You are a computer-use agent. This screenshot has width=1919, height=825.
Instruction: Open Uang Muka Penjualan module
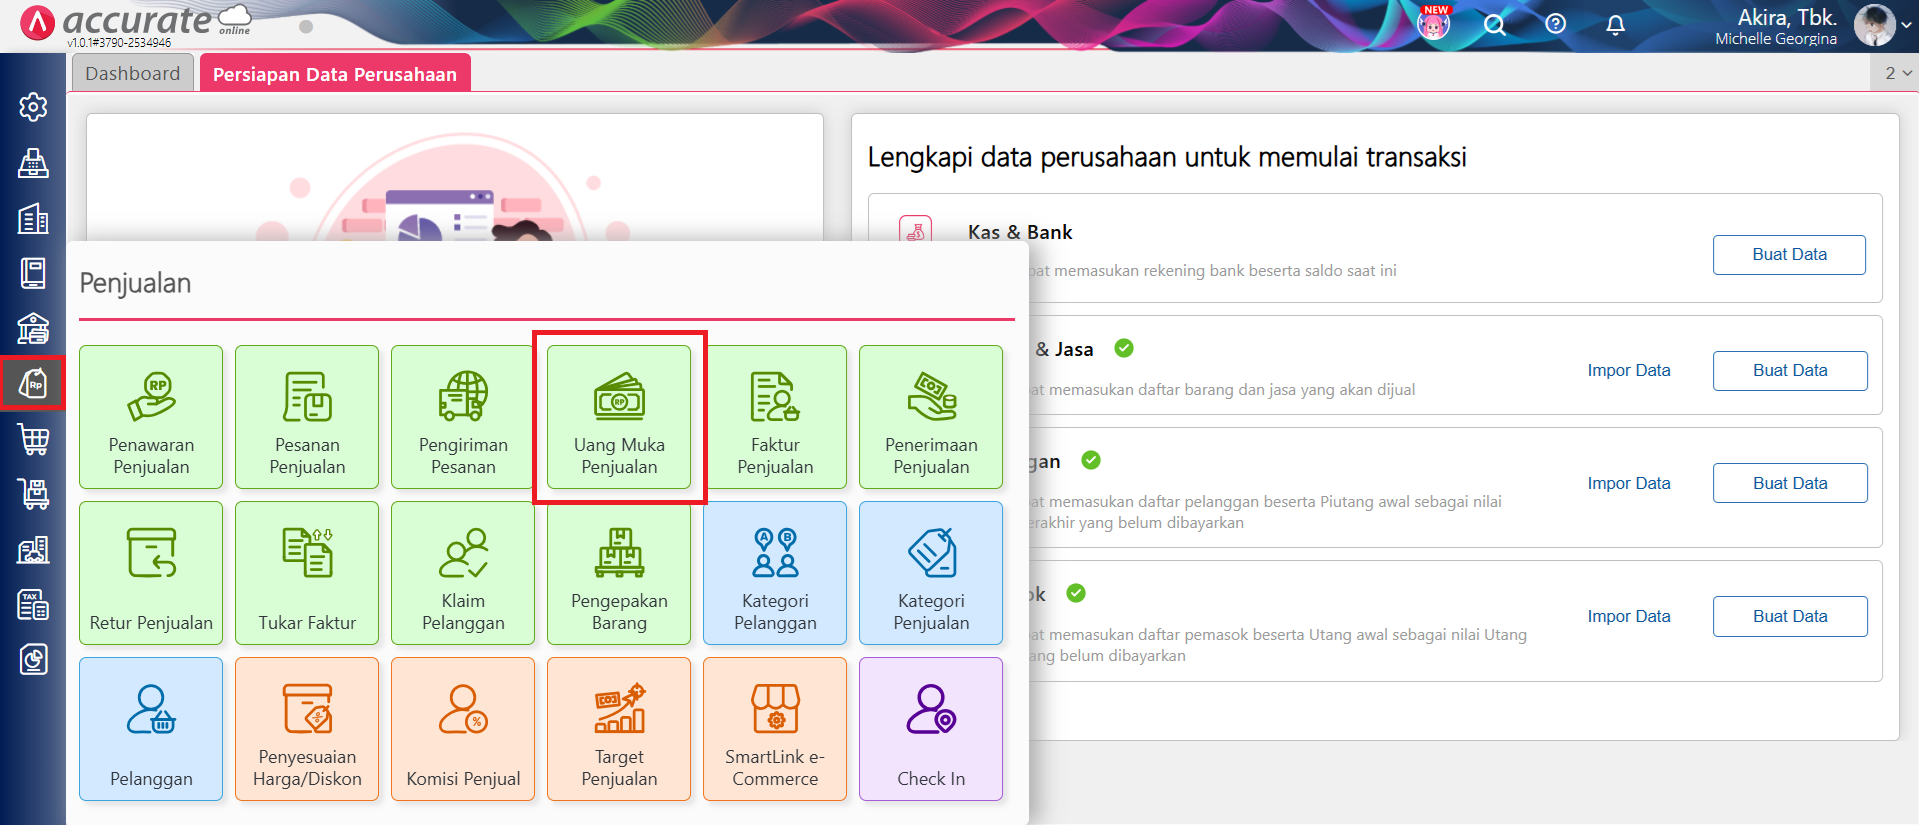point(619,417)
